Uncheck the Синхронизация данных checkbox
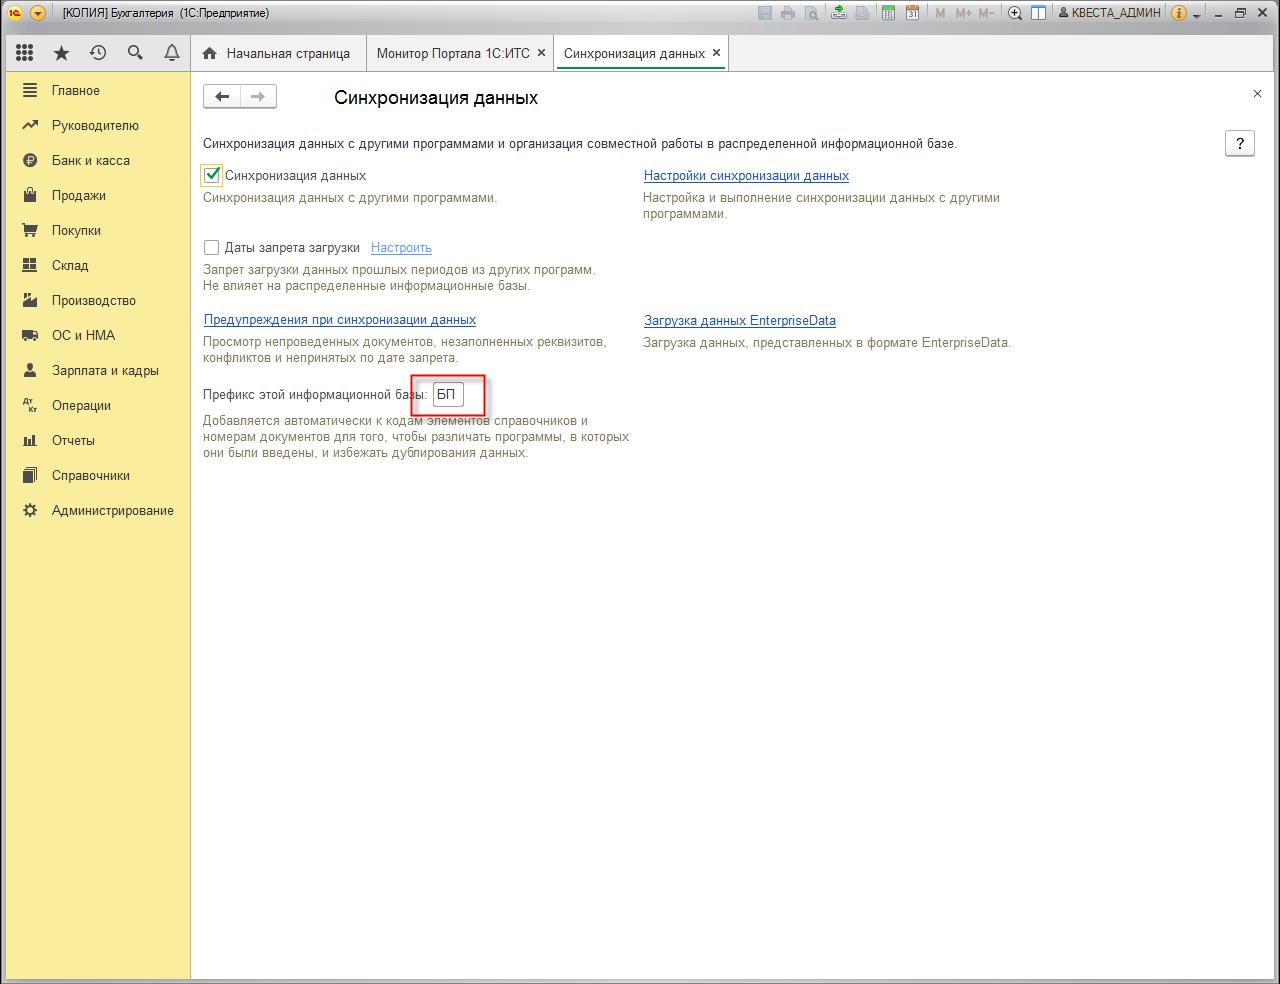This screenshot has width=1280, height=984. tap(212, 175)
